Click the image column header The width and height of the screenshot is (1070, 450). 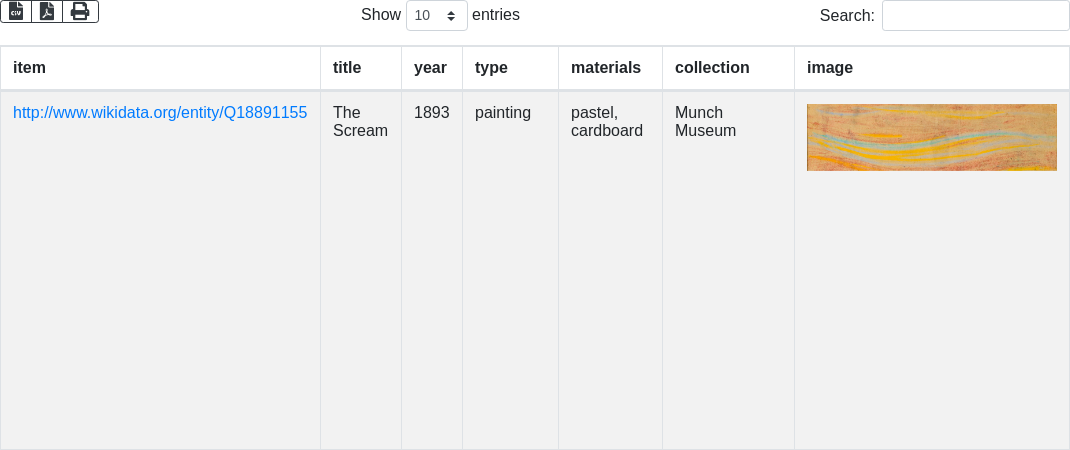pos(830,68)
